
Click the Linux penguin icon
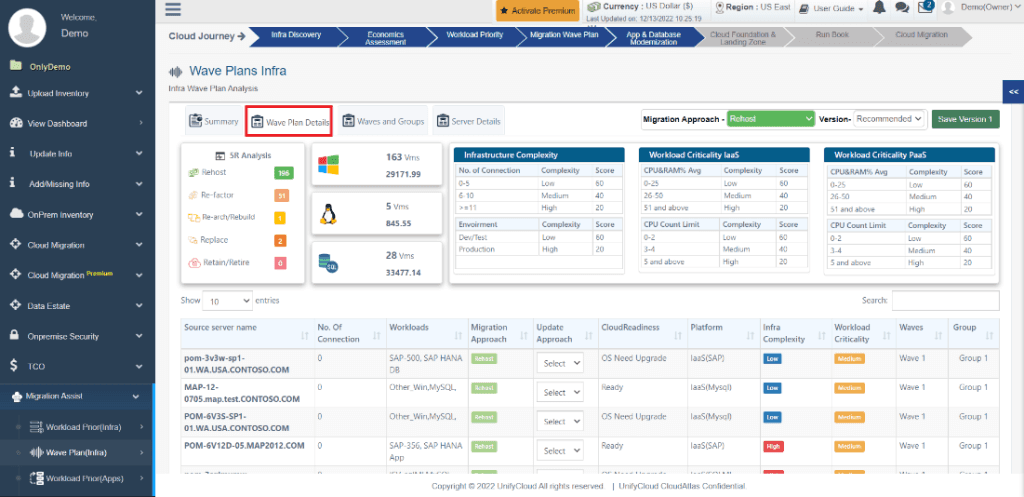[328, 214]
